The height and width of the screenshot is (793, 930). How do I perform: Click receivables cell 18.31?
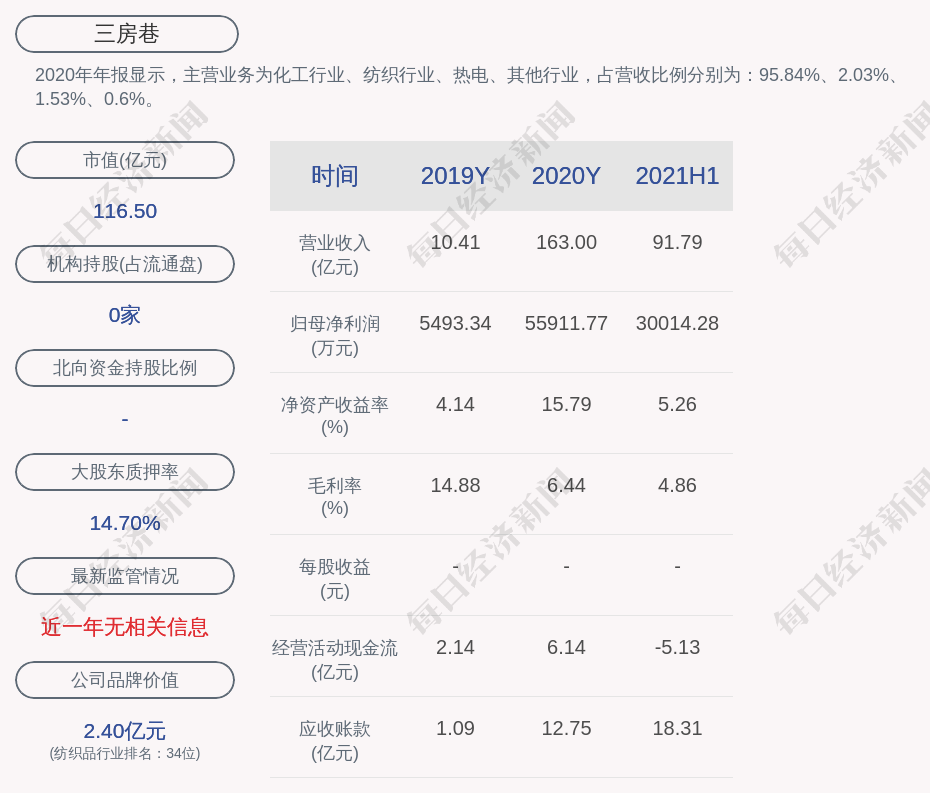click(x=677, y=728)
